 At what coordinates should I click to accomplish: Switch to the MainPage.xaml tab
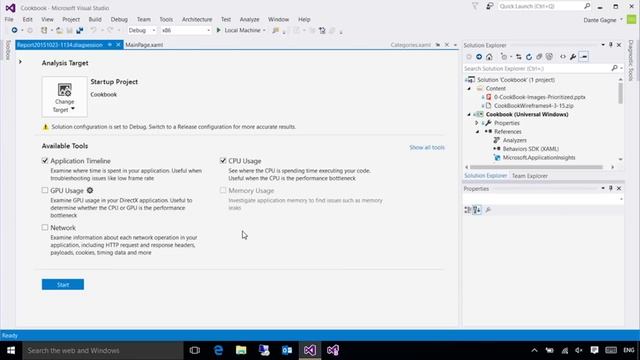click(144, 45)
